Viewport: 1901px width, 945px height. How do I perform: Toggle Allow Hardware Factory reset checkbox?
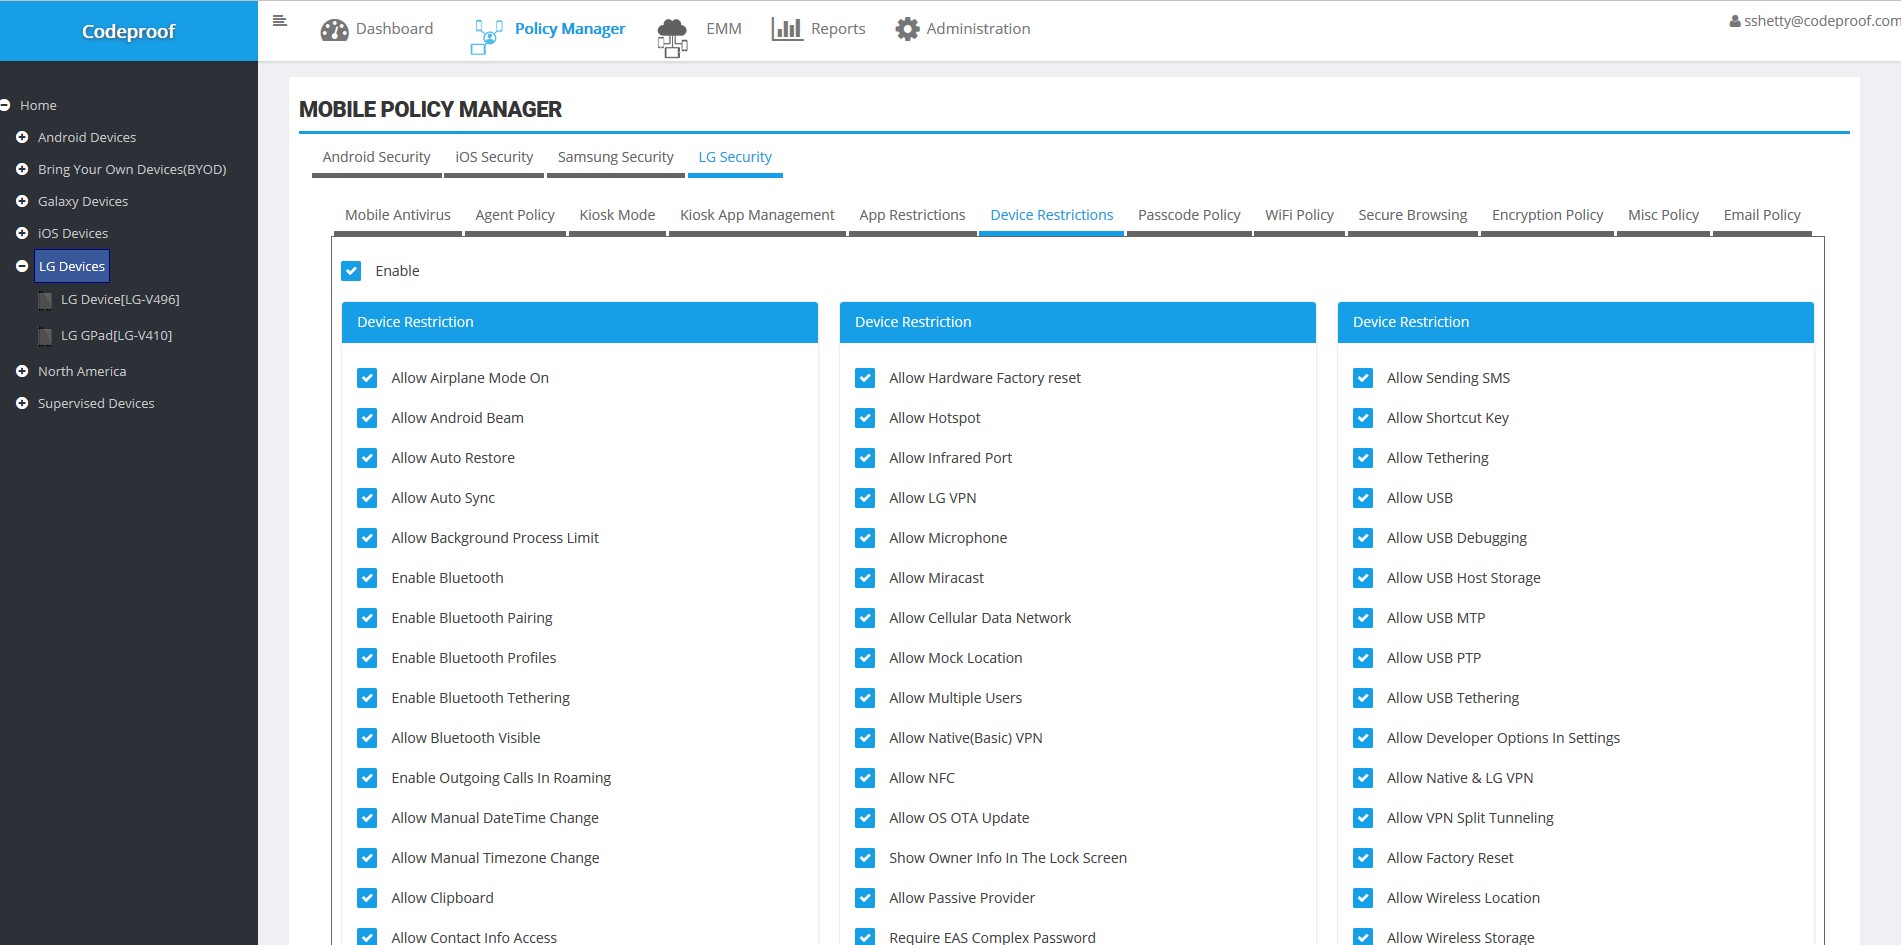pos(865,378)
